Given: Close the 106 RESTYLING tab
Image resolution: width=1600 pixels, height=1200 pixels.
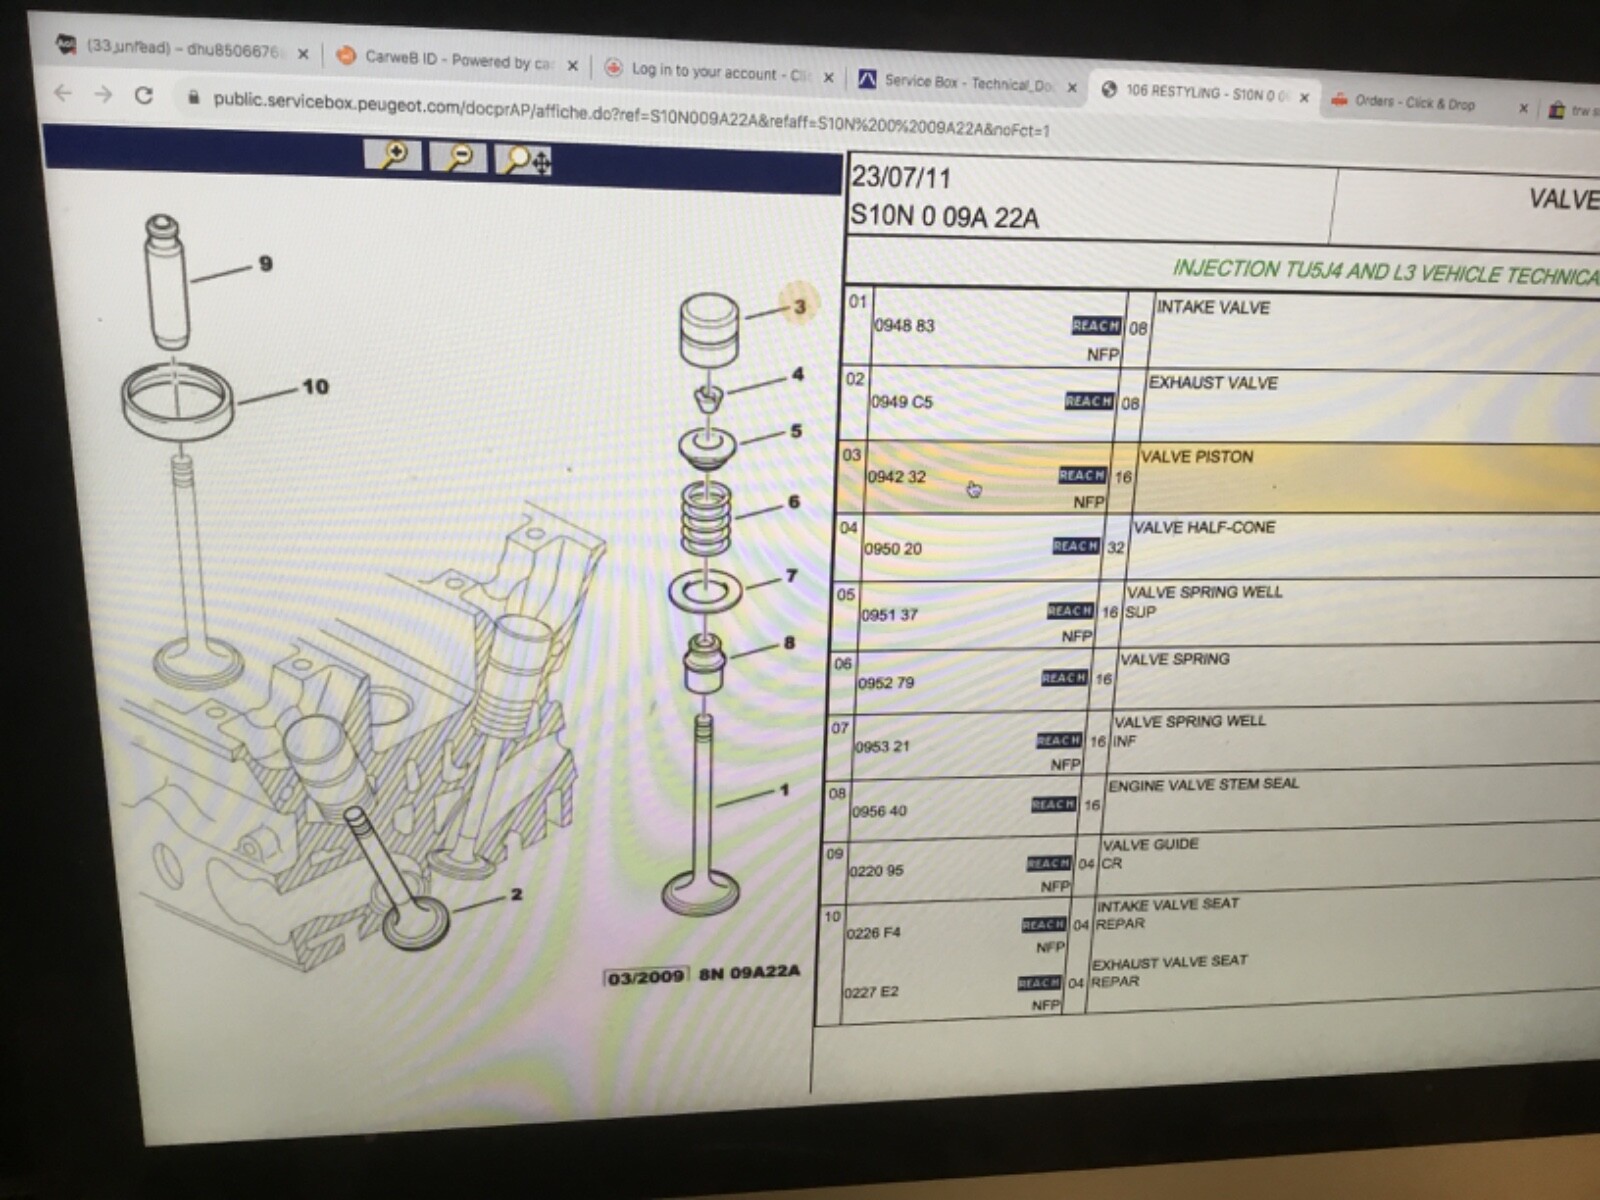Looking at the screenshot, I should [x=1304, y=98].
